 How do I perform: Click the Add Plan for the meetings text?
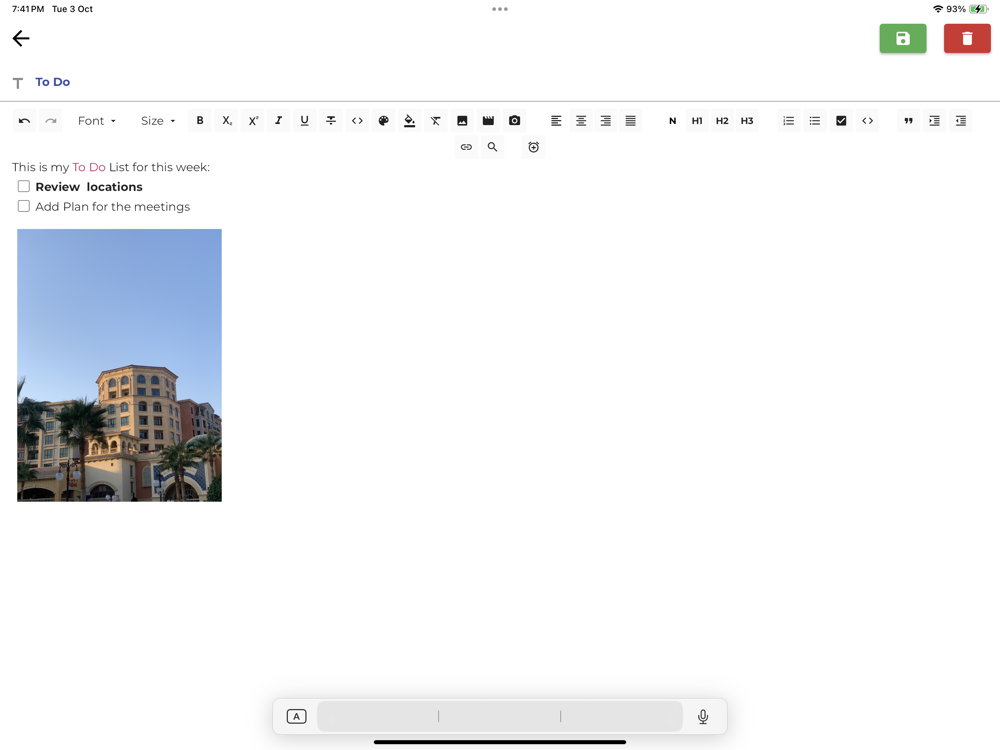pos(113,207)
